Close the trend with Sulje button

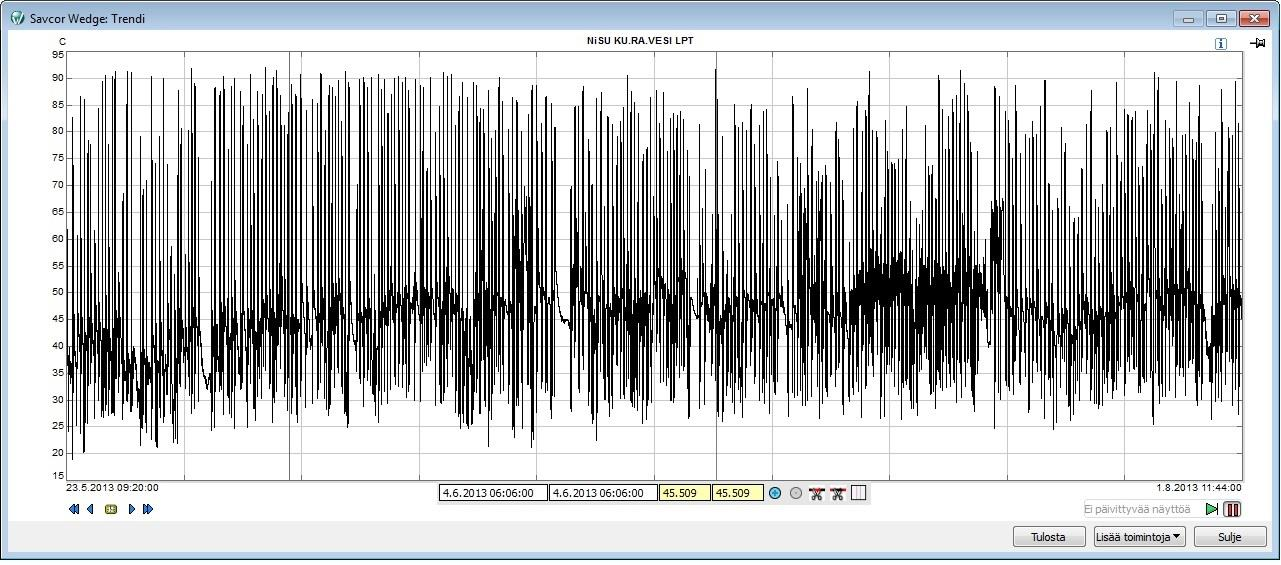(1230, 537)
